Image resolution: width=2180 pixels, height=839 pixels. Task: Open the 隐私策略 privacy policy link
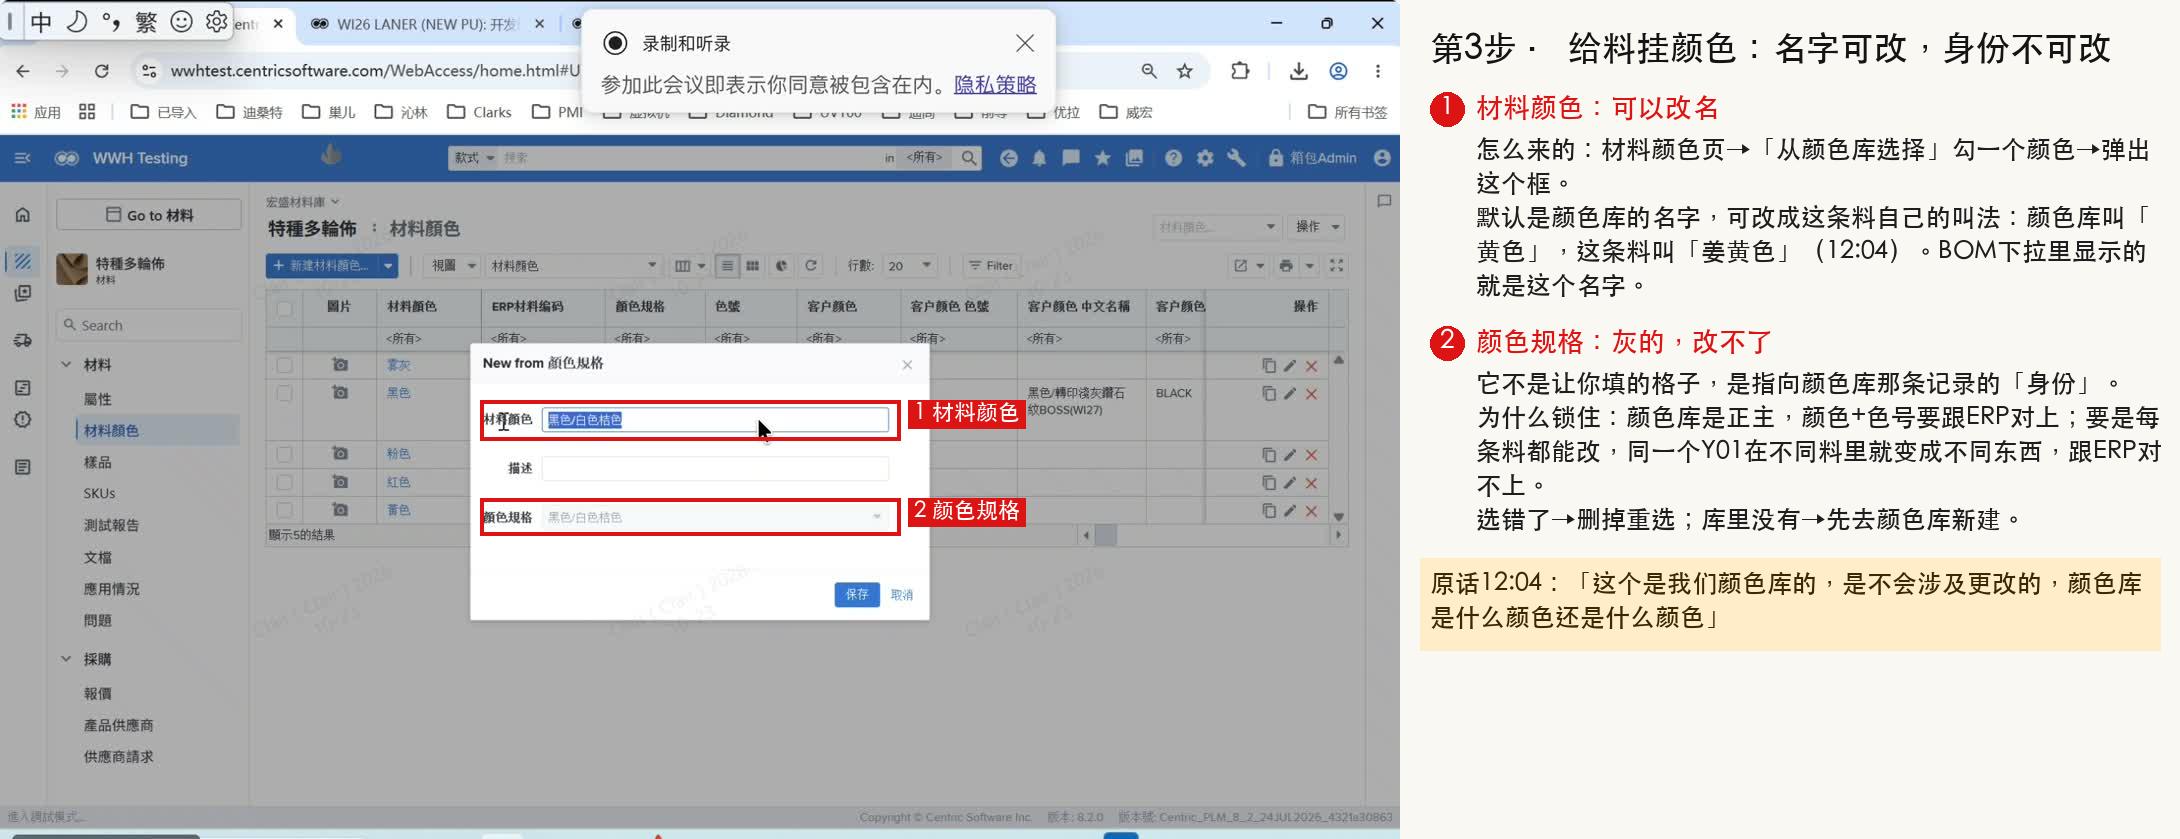tap(995, 85)
